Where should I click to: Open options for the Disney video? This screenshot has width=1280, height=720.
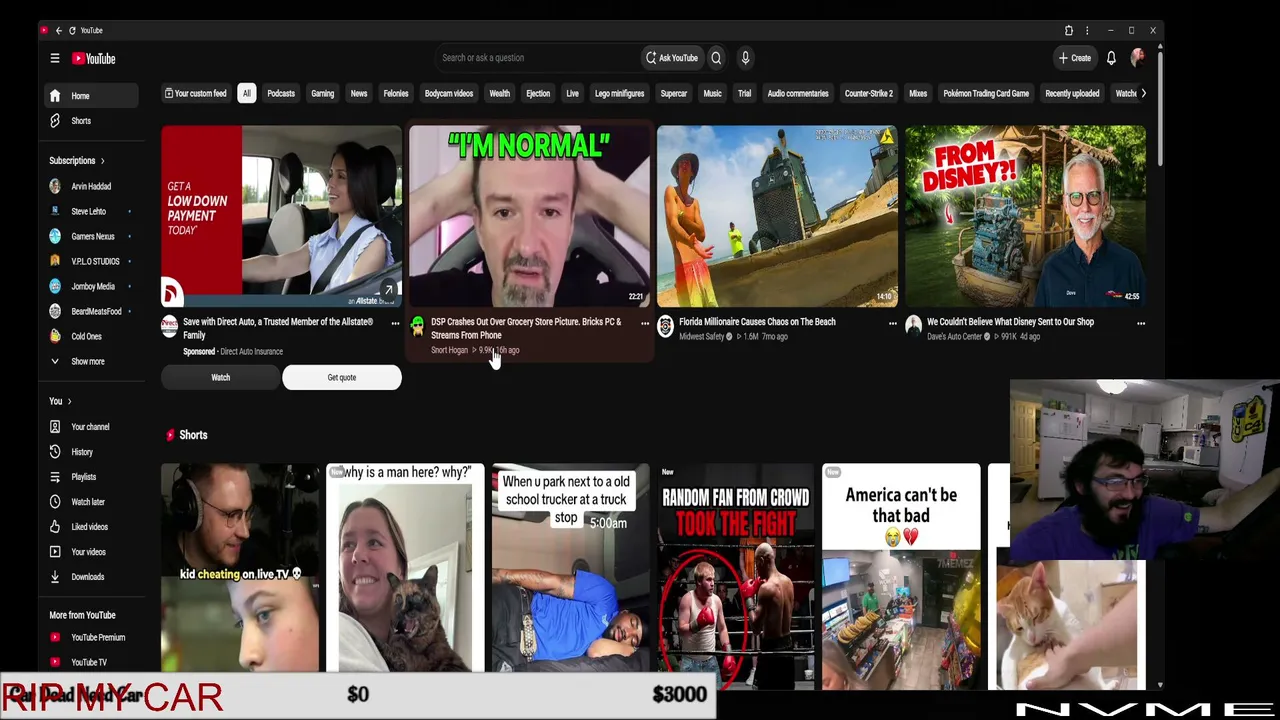[1140, 323]
